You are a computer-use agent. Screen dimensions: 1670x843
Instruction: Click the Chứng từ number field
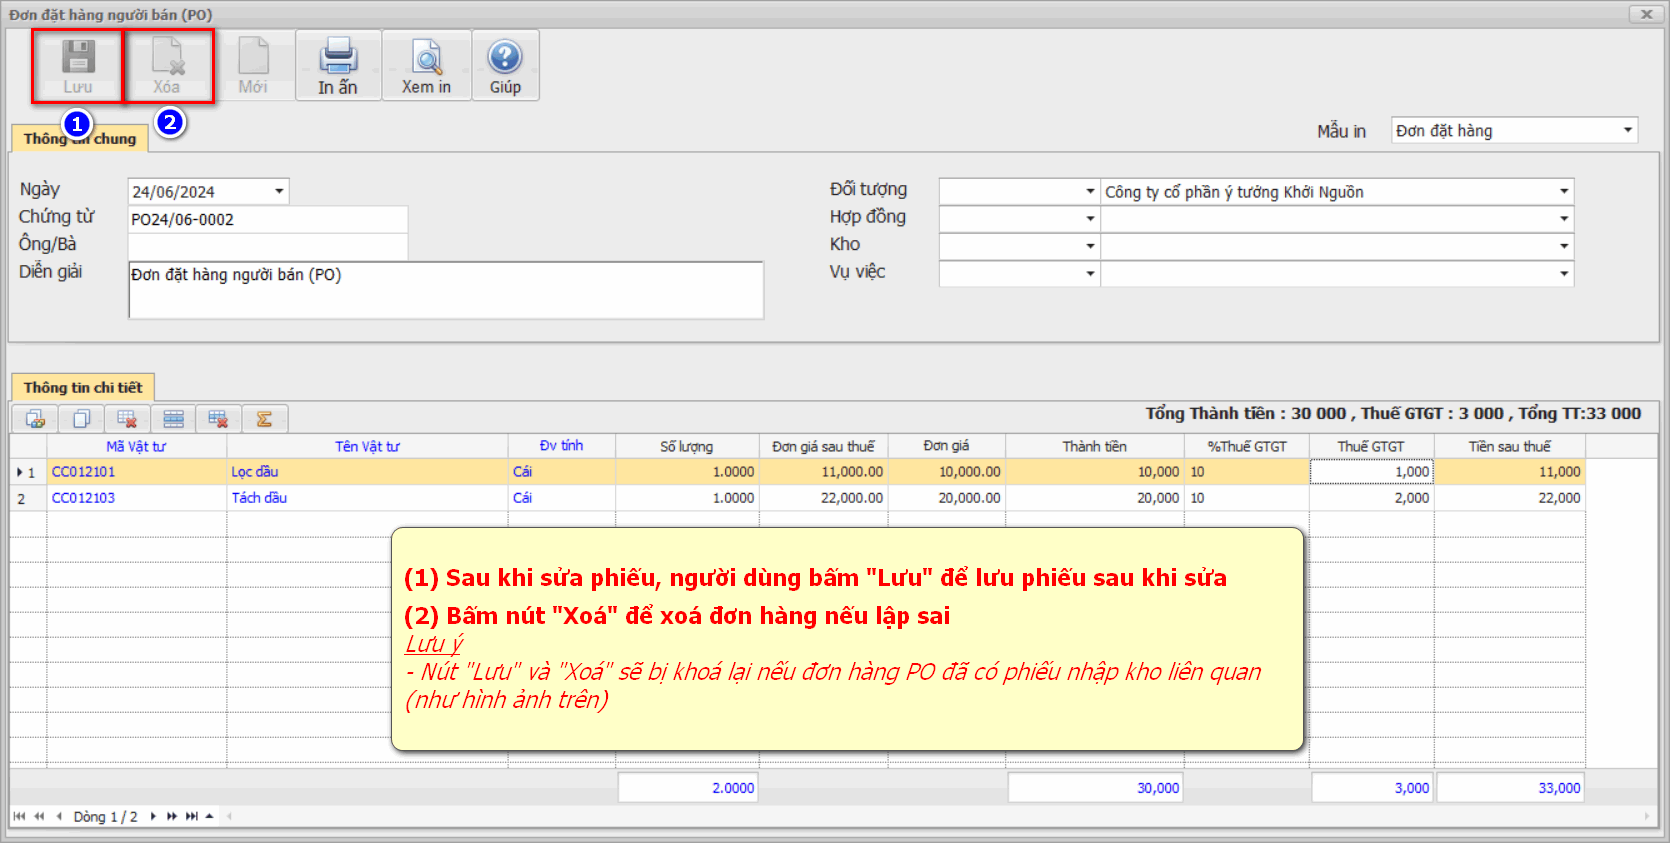267,219
